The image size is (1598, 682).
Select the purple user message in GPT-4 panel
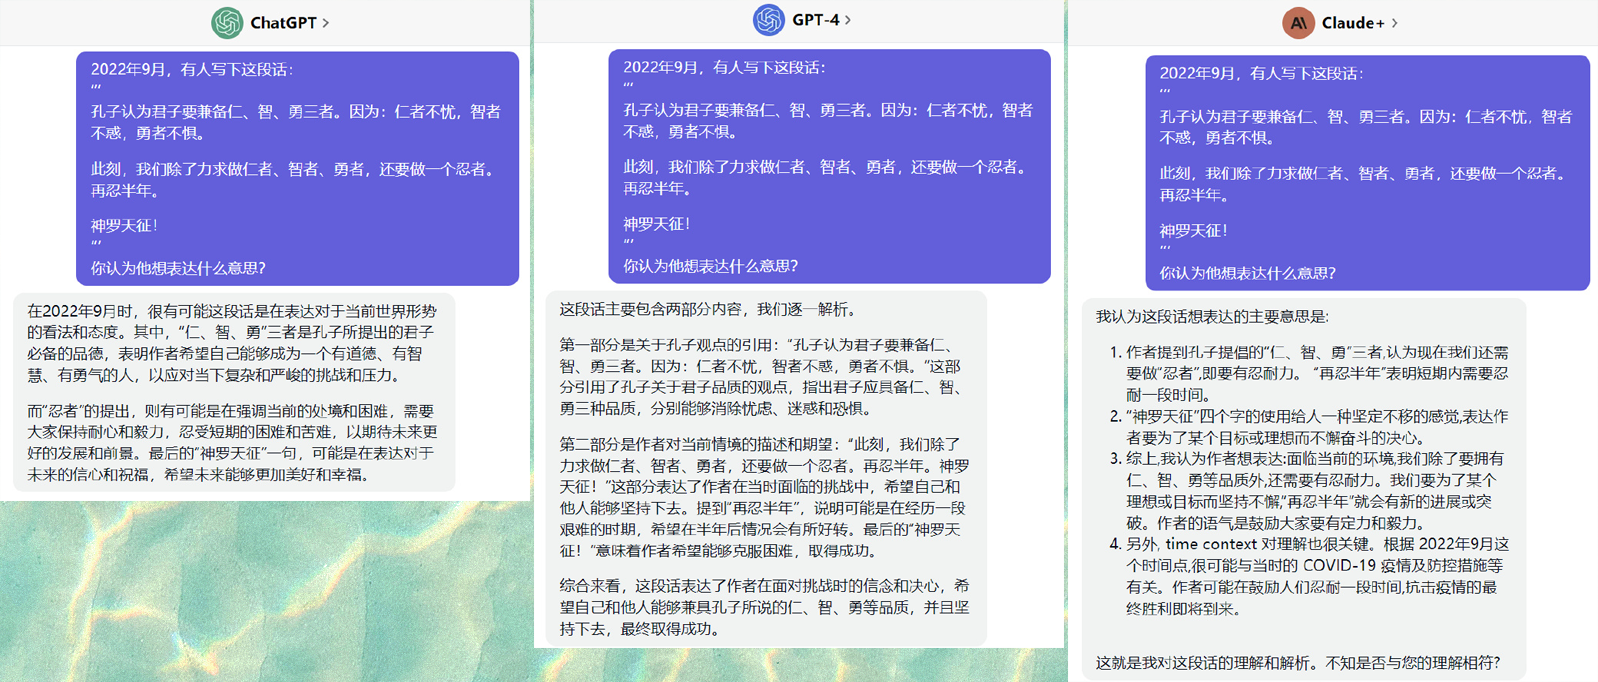pos(829,166)
